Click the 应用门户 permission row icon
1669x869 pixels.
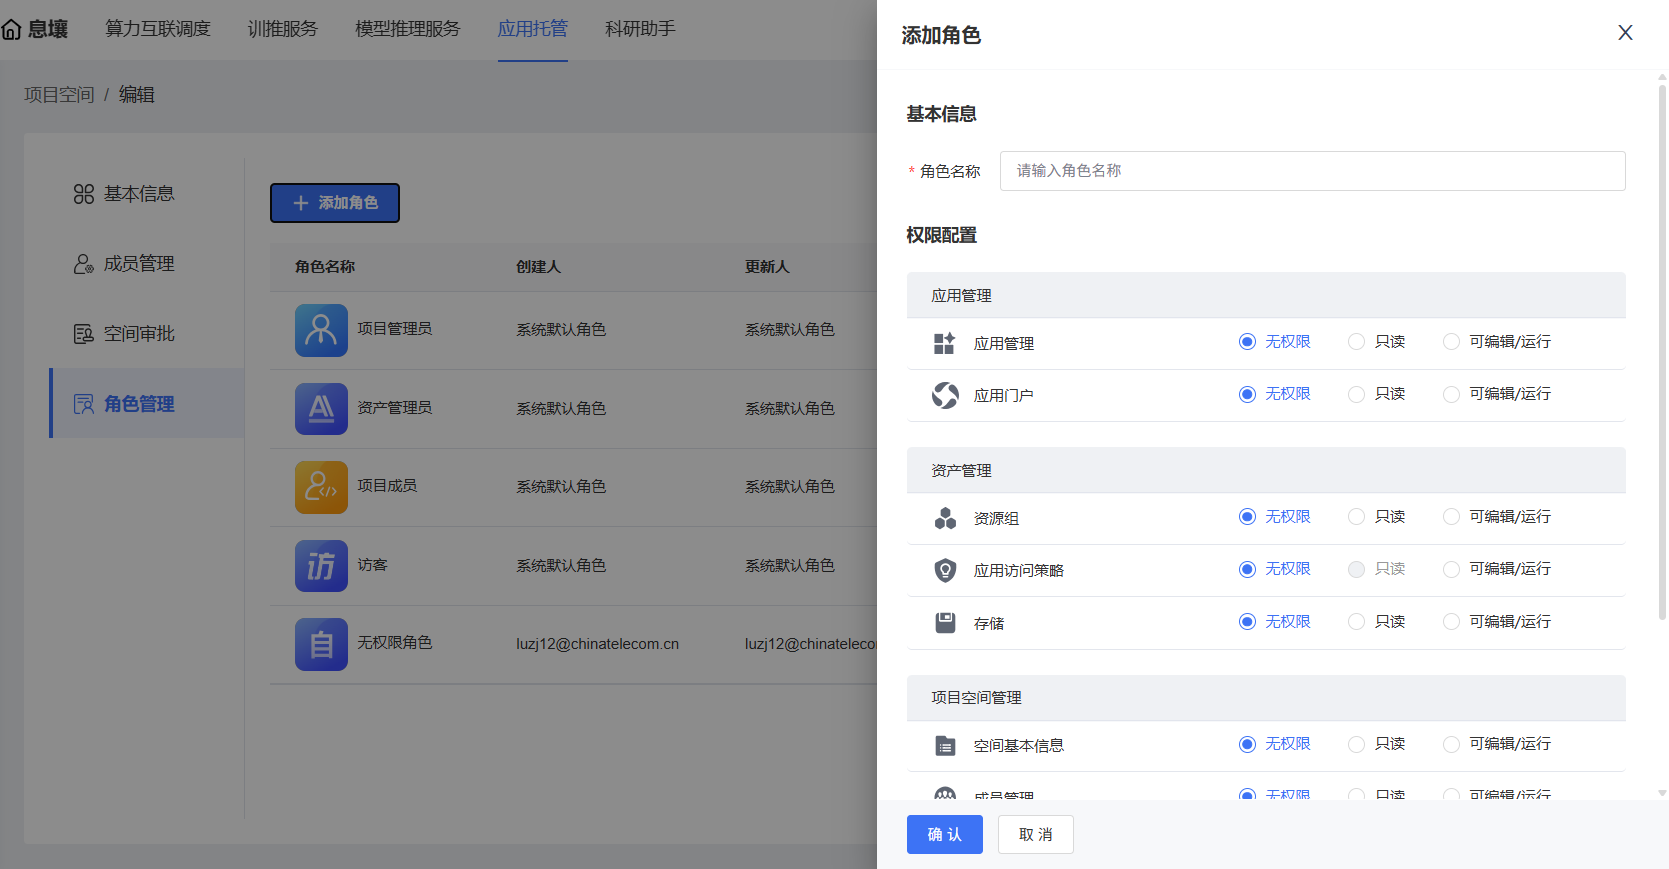pos(945,396)
